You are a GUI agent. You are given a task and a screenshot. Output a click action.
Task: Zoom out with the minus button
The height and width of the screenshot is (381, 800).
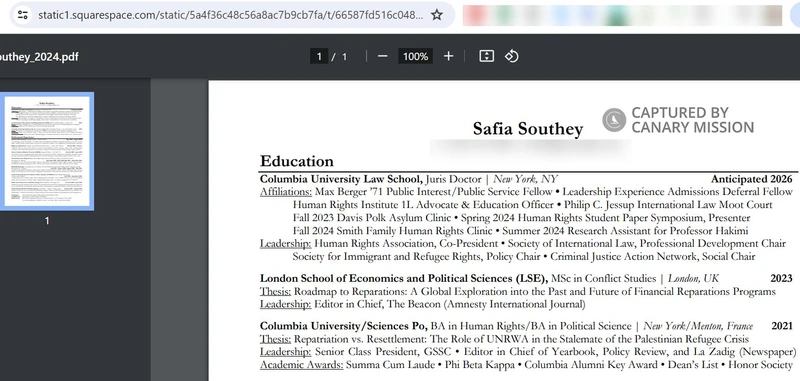click(x=383, y=56)
